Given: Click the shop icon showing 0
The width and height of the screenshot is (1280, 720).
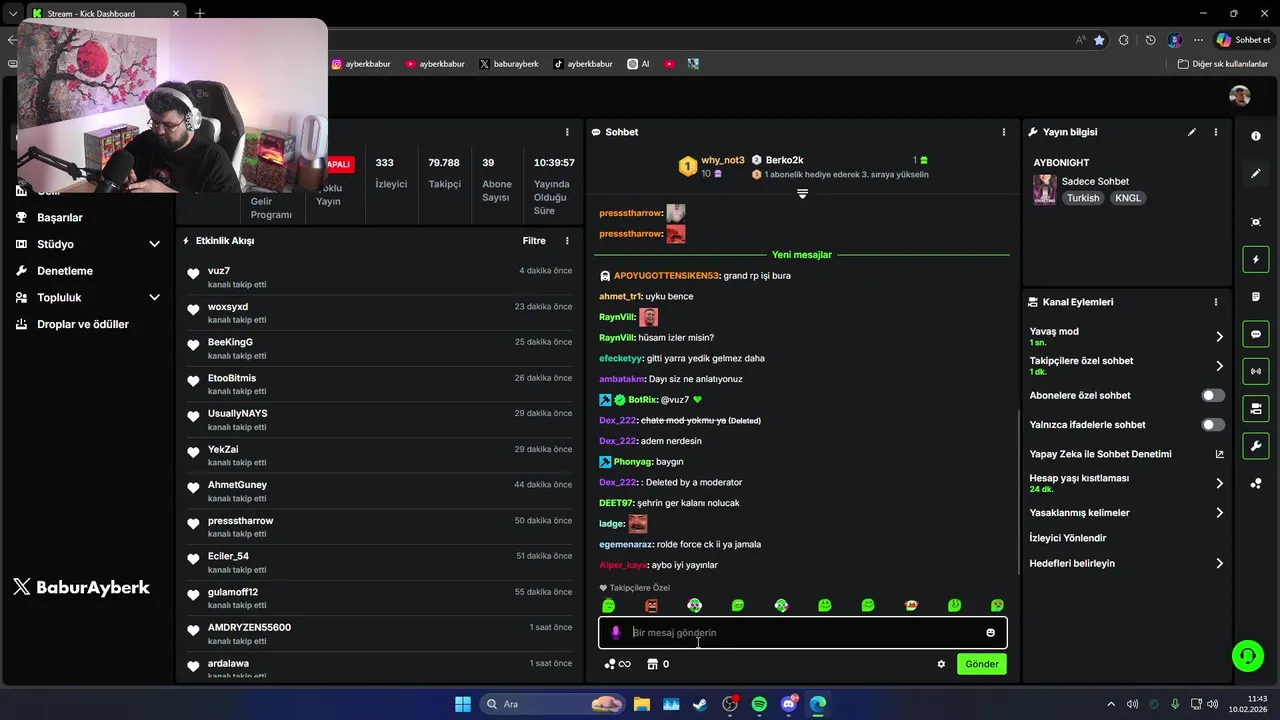Looking at the screenshot, I should tap(658, 664).
